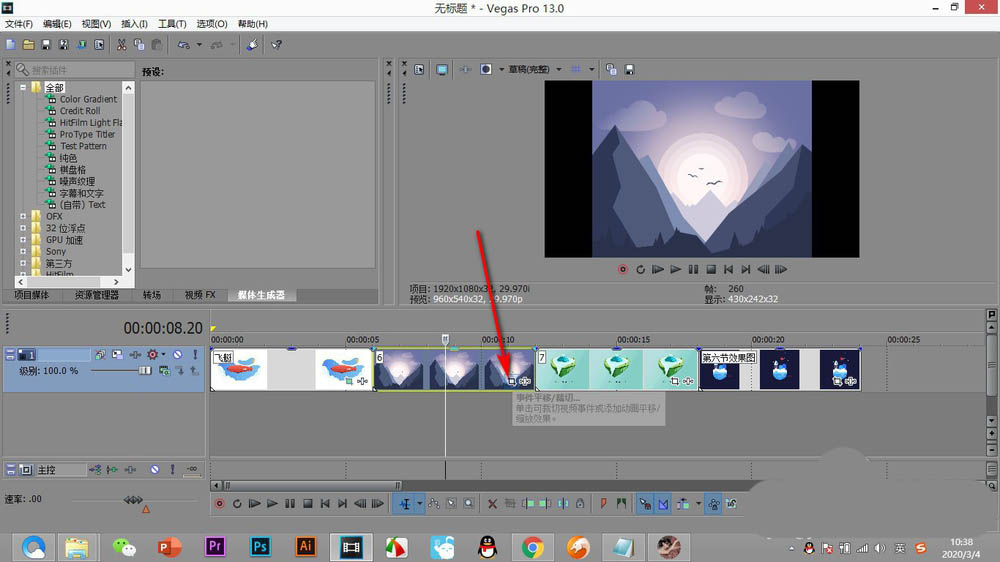Viewport: 1000px width, 562px height.
Task: Switch to the 视频 FX tab
Action: [x=200, y=295]
